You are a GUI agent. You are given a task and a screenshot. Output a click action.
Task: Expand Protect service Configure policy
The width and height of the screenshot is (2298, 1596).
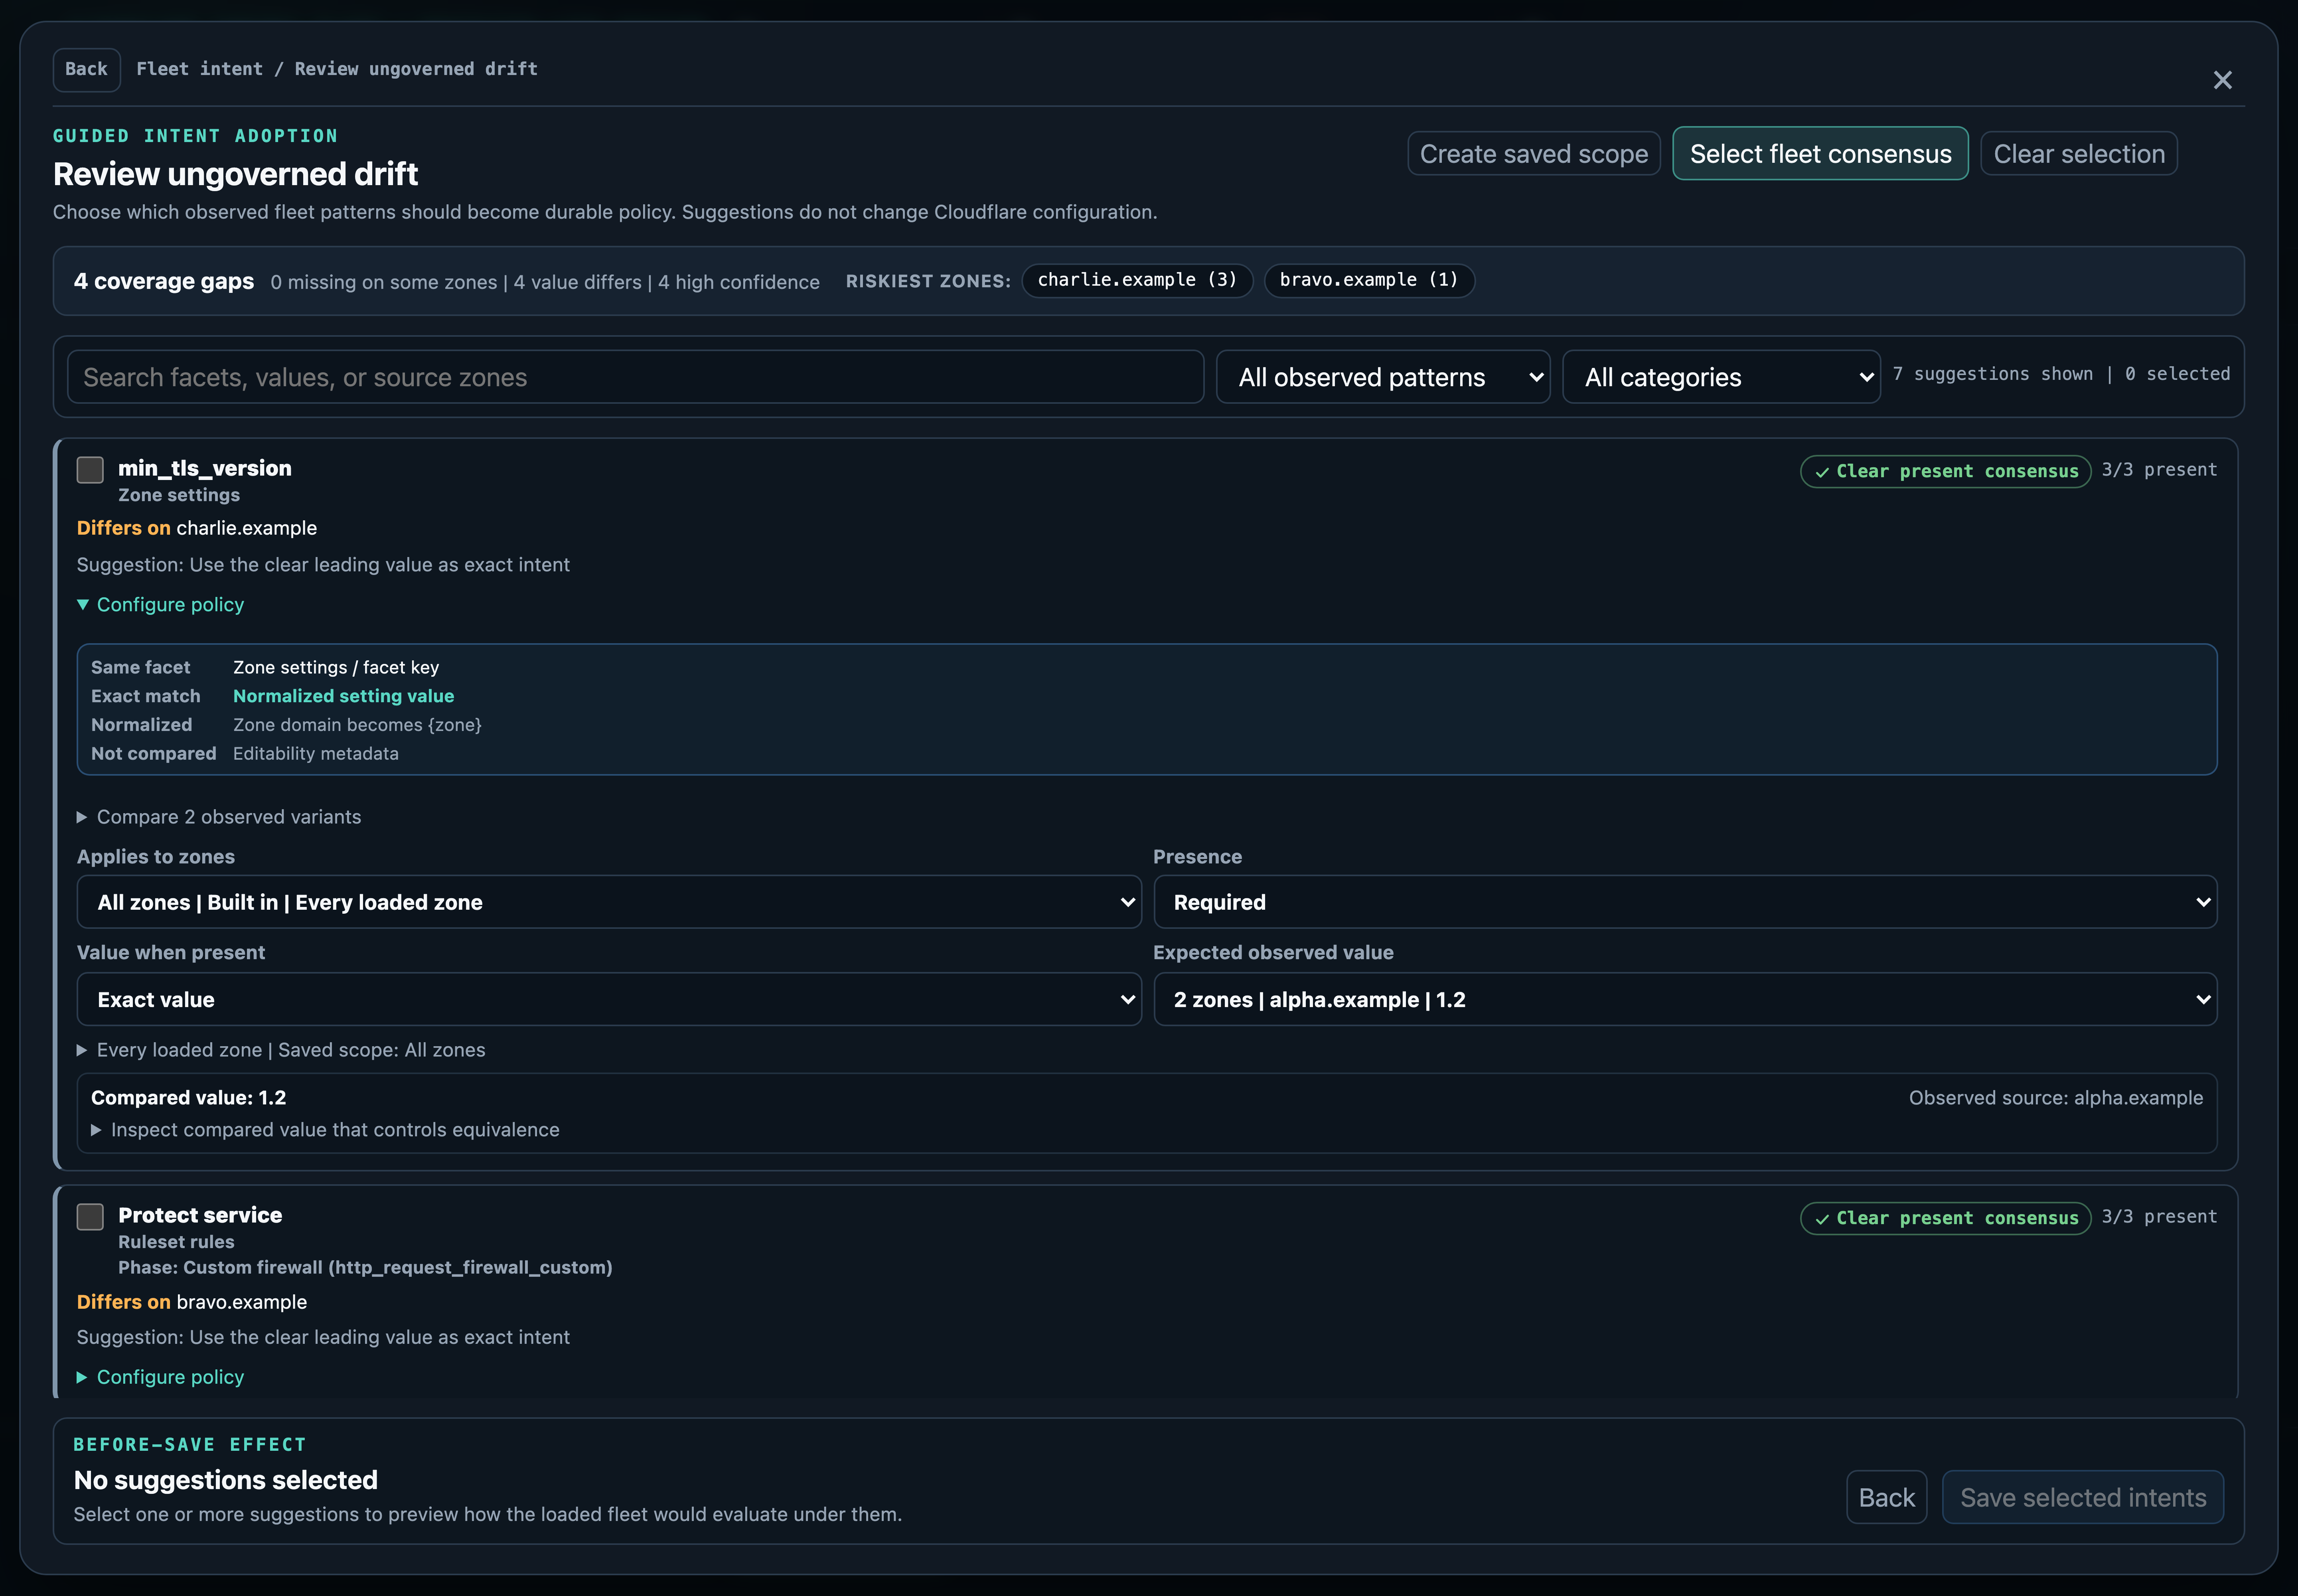click(x=161, y=1377)
